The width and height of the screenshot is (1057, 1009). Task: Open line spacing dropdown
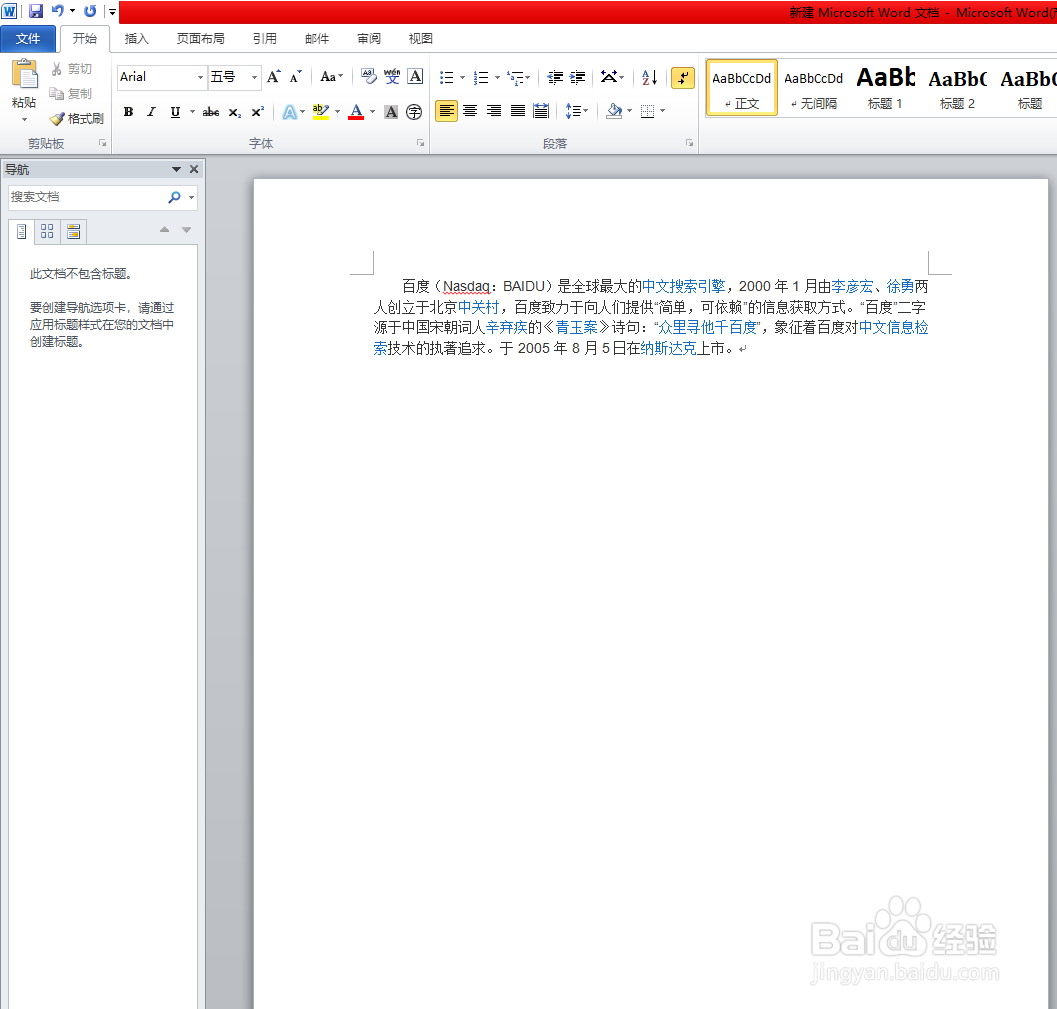click(x=576, y=111)
